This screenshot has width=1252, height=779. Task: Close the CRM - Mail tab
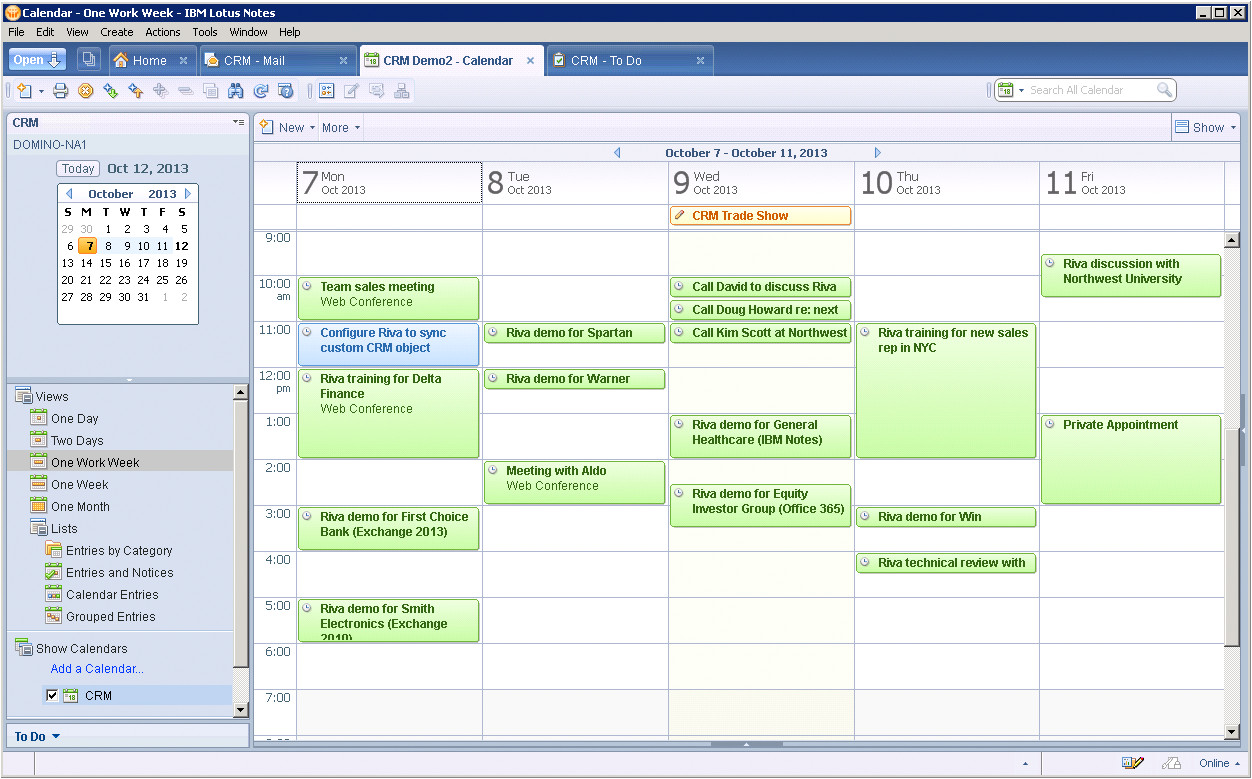pyautogui.click(x=344, y=60)
